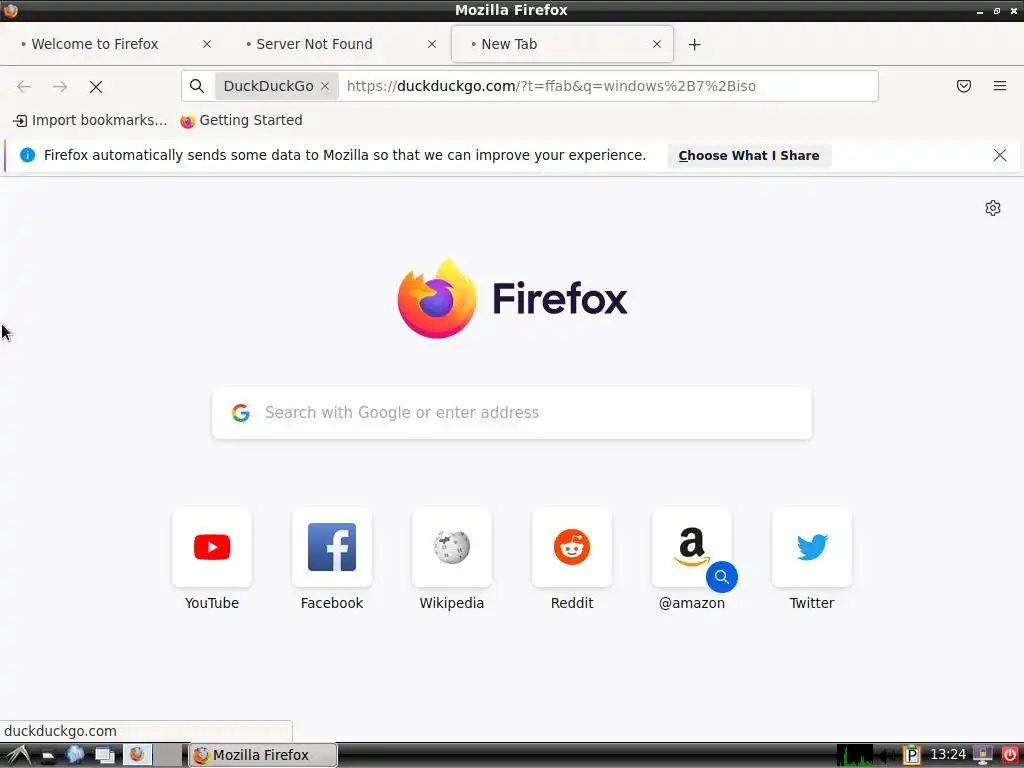The image size is (1024, 768).
Task: Click the info icon in notification bar
Action: tap(27, 155)
